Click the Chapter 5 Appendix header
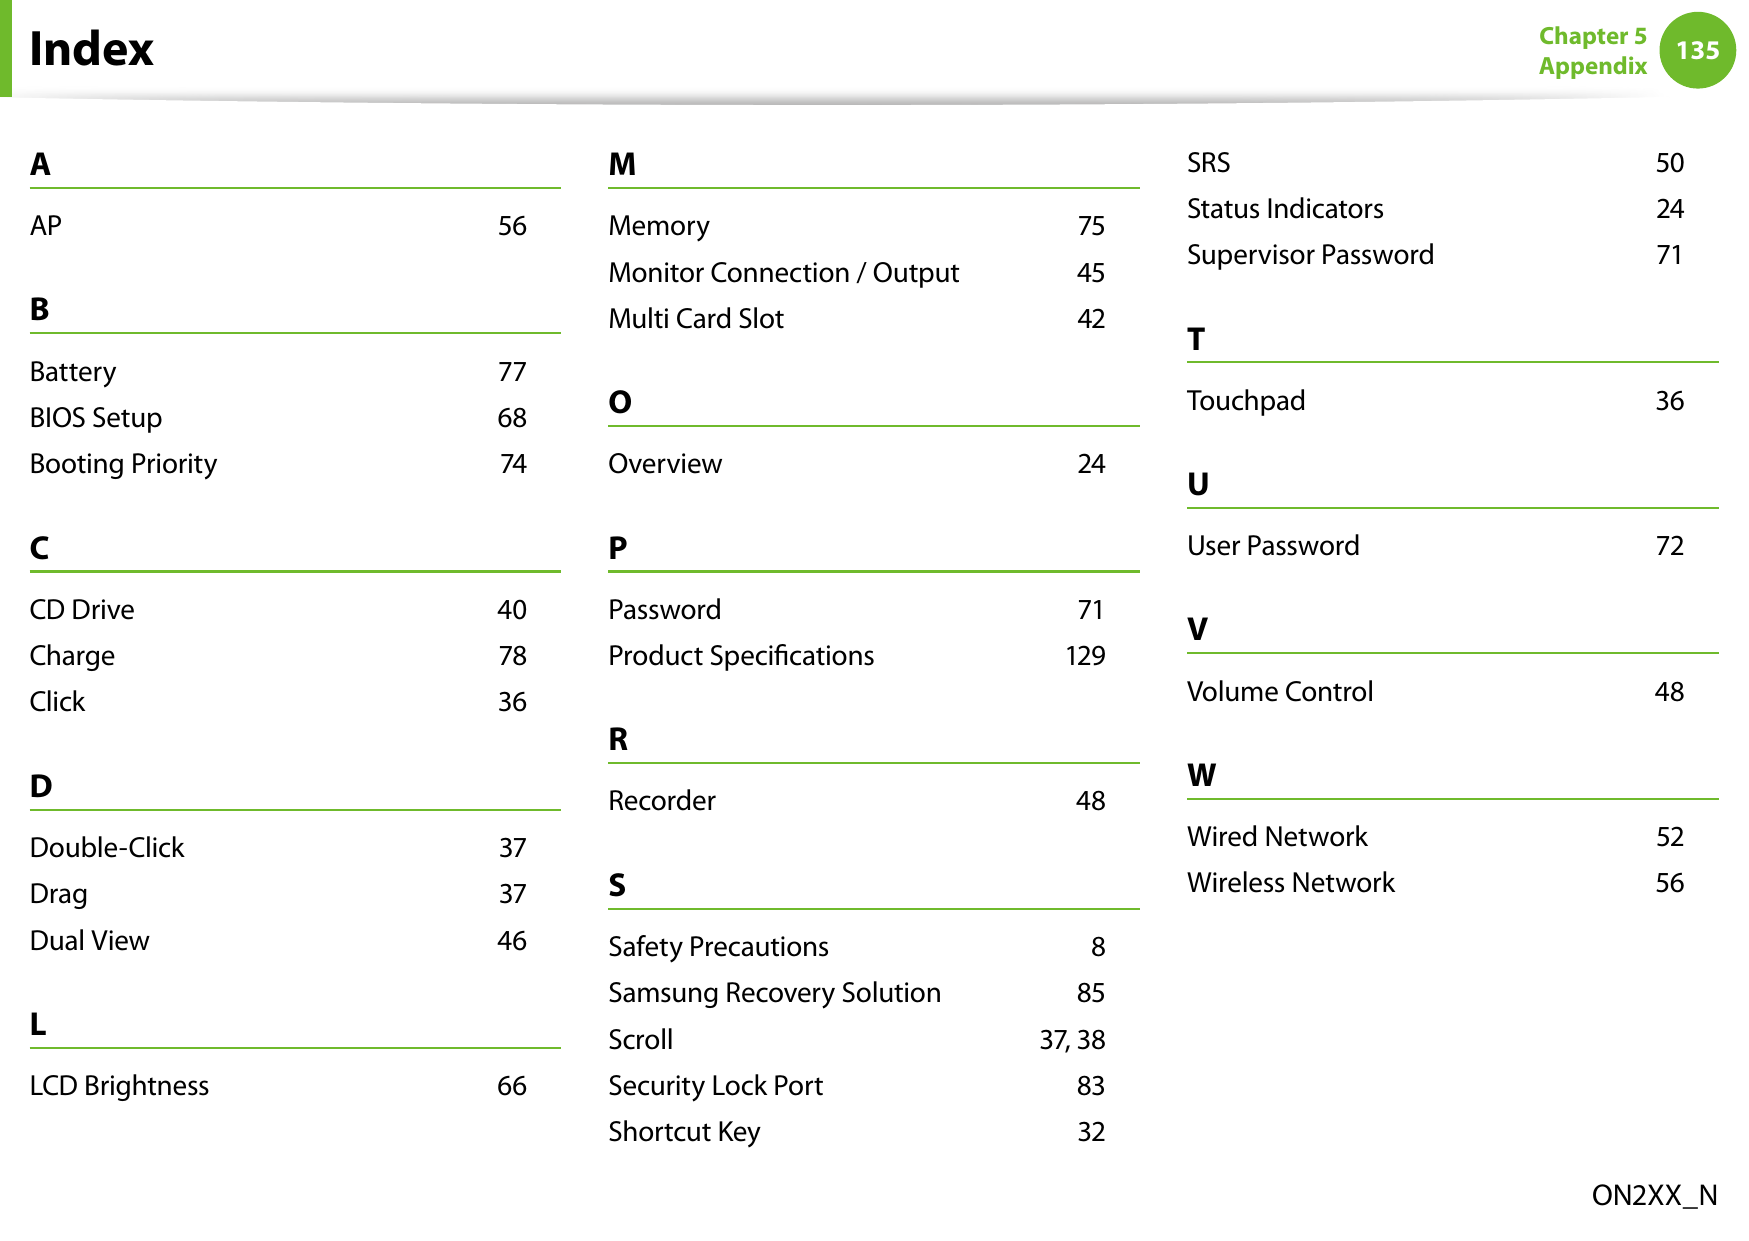This screenshot has width=1749, height=1241. 1592,51
